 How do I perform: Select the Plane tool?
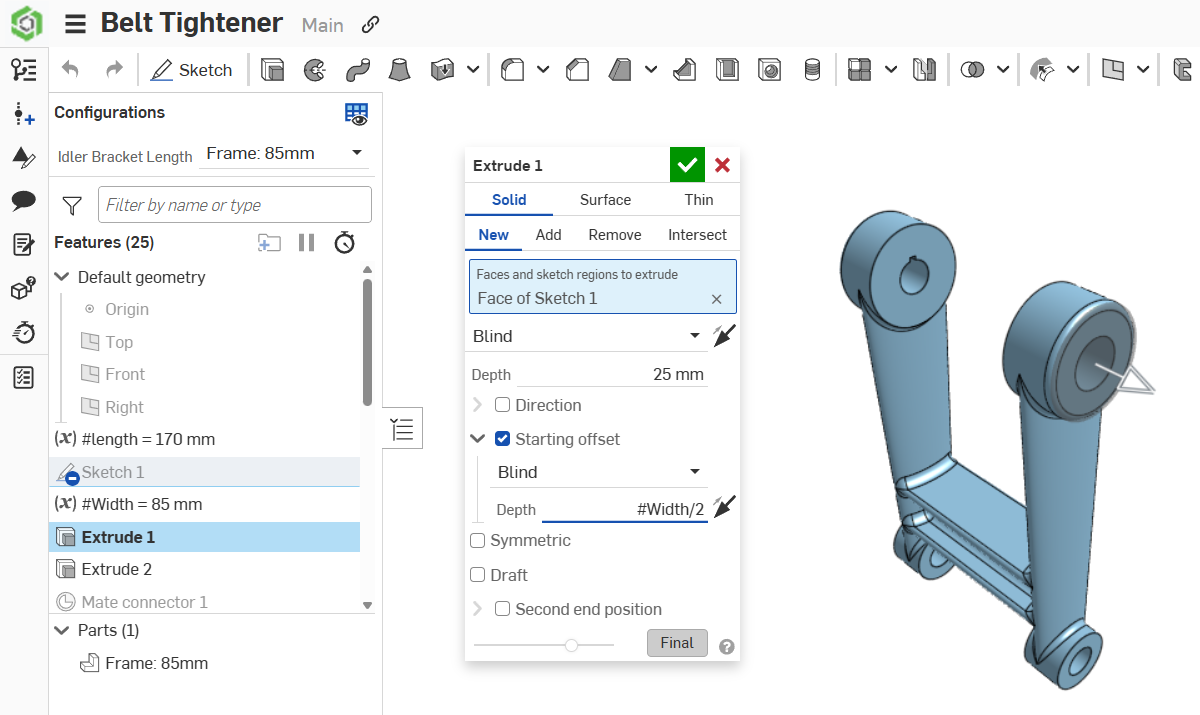(1113, 70)
